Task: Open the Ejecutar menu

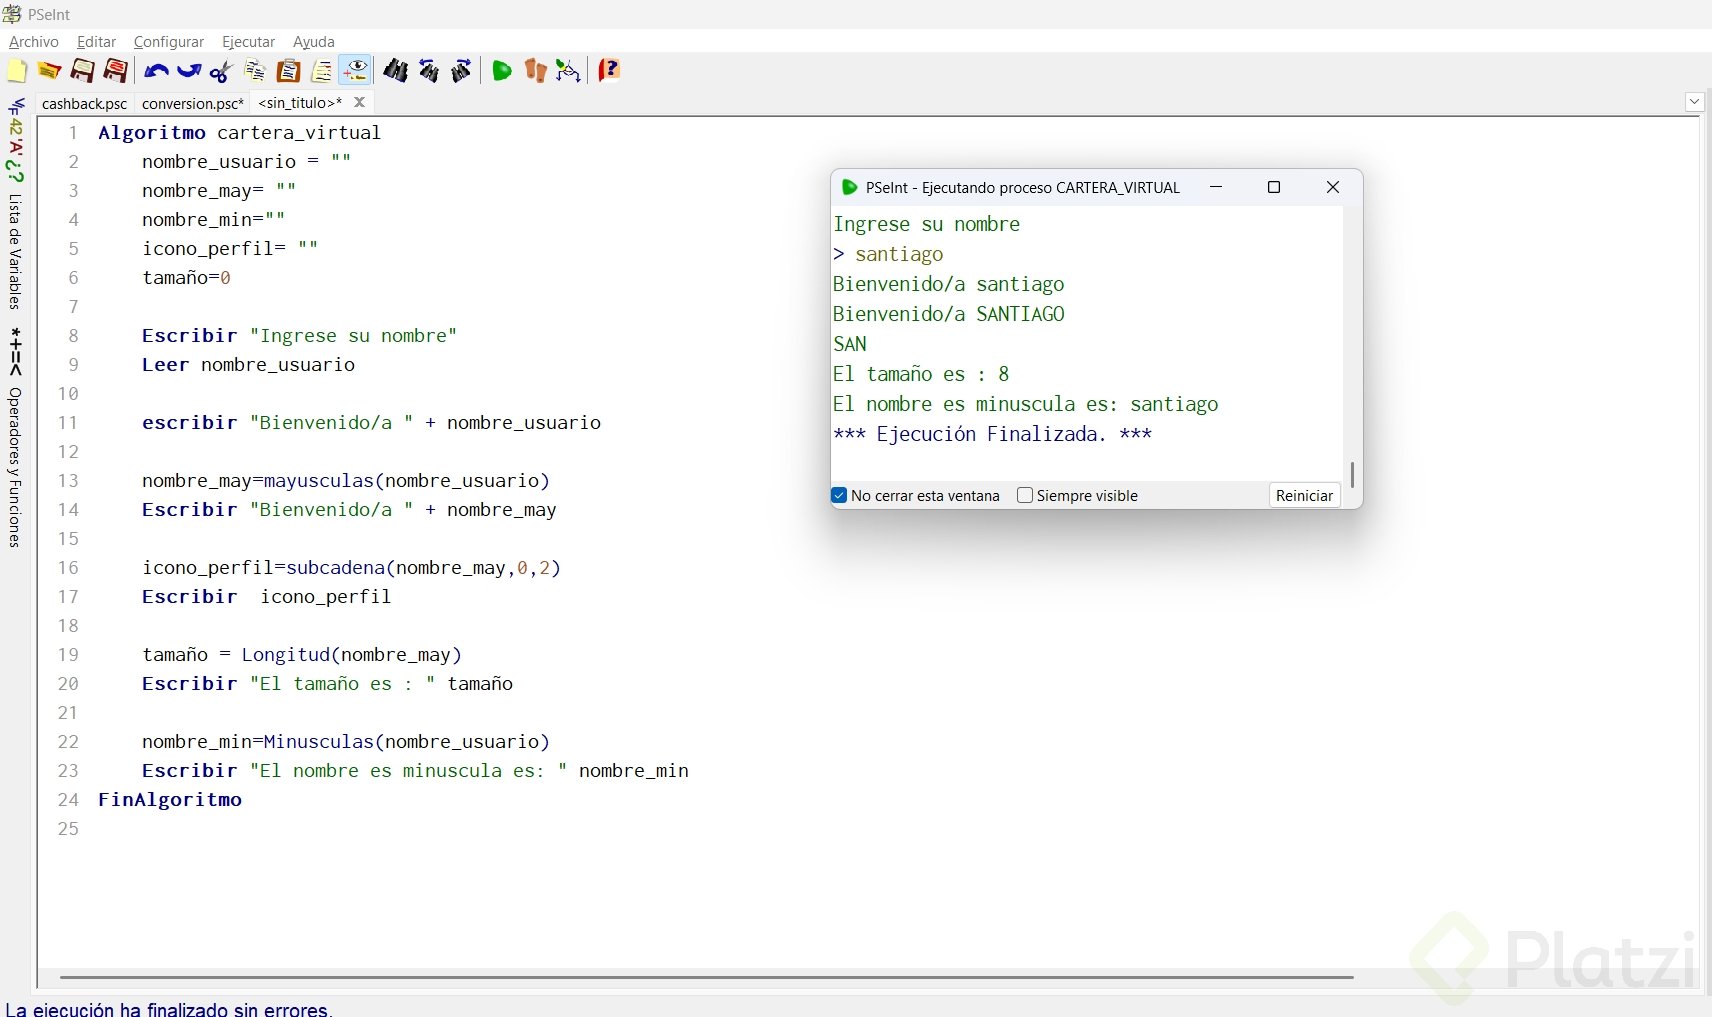Action: point(248,42)
